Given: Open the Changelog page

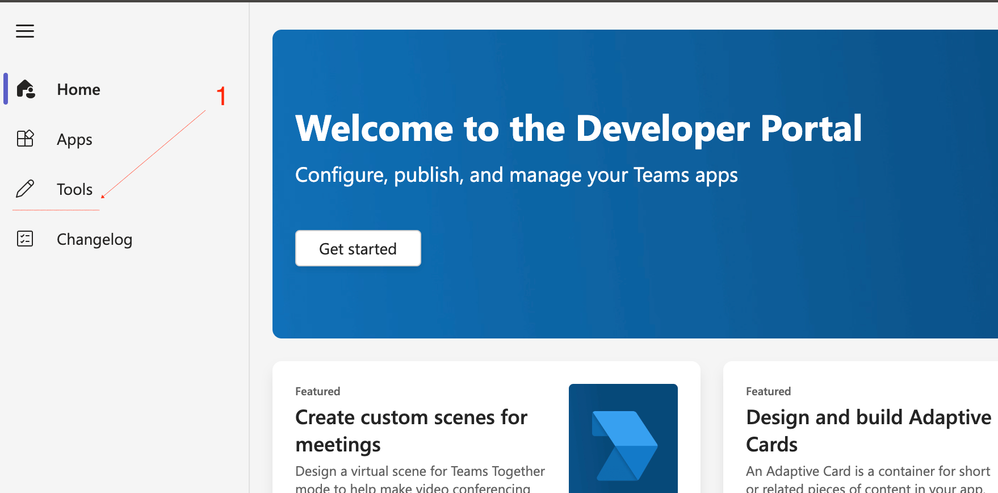Looking at the screenshot, I should pos(94,239).
